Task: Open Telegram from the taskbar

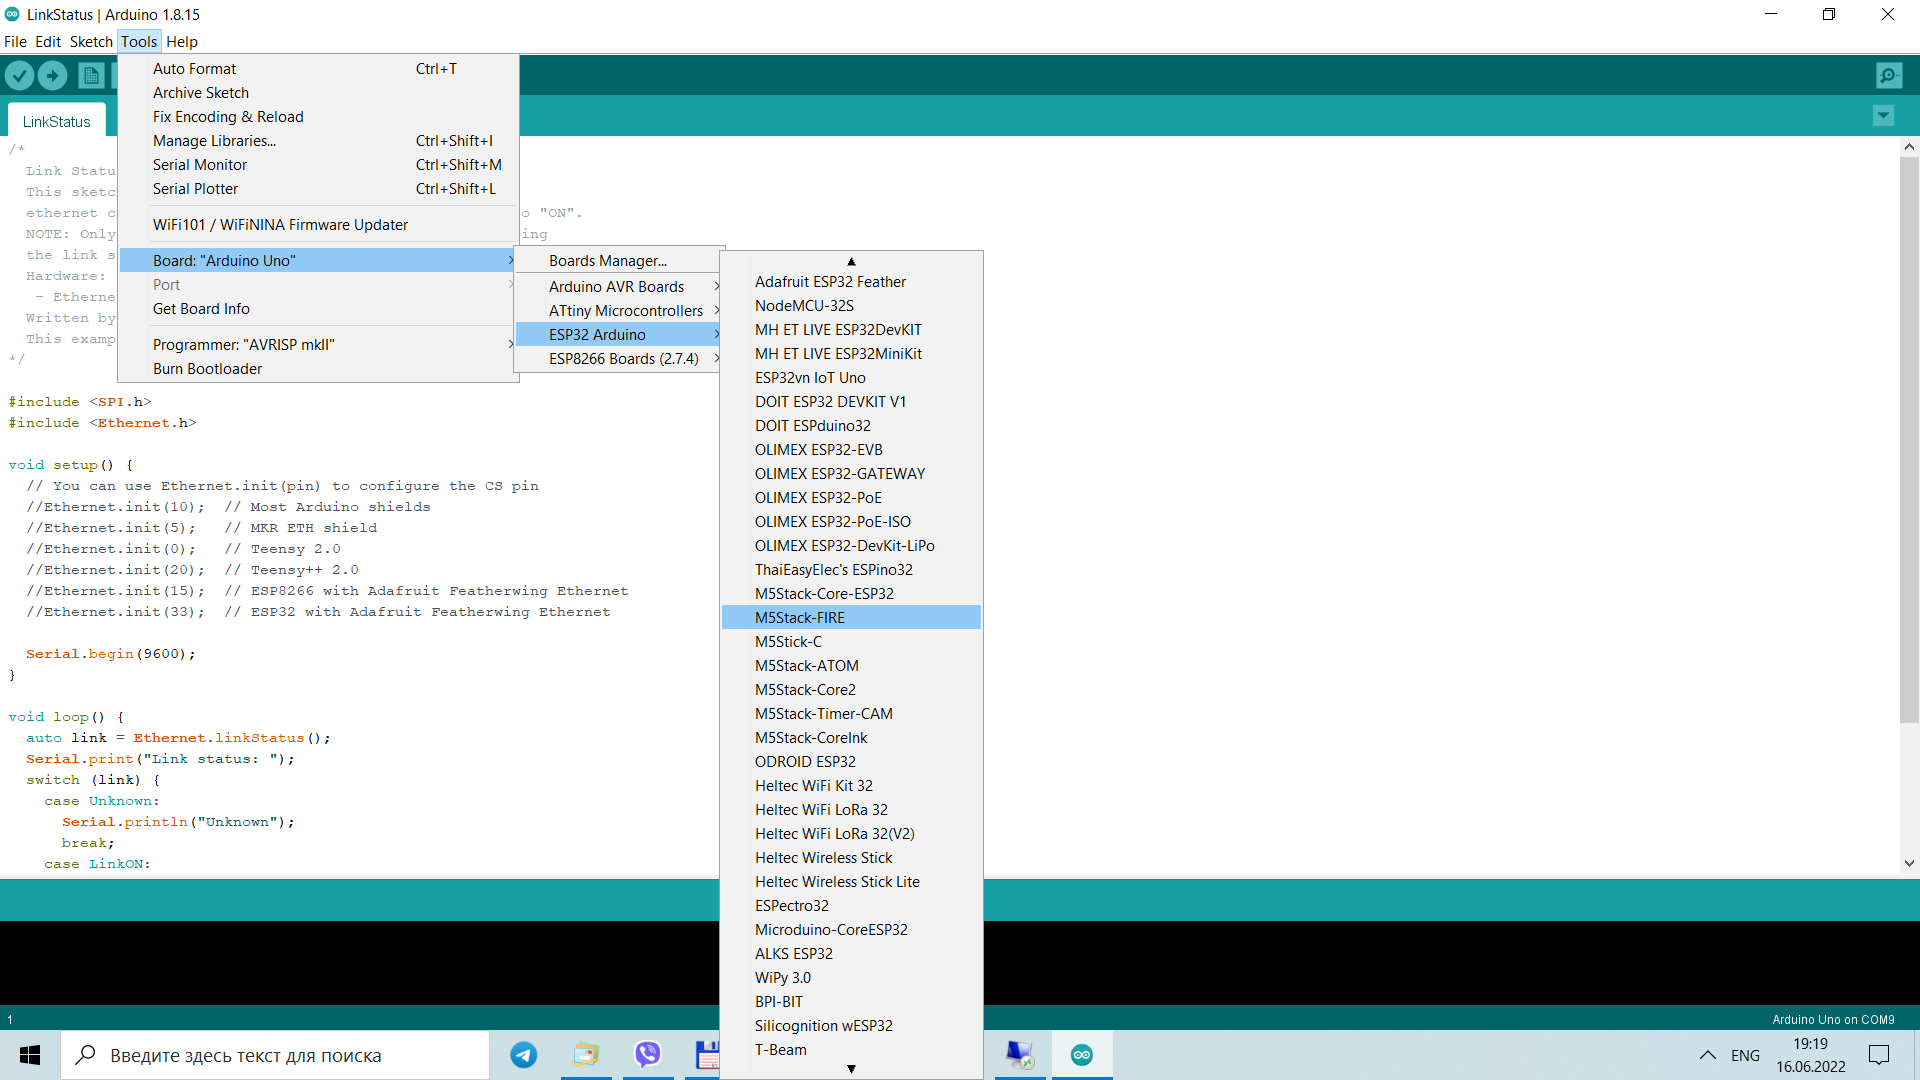Action: coord(524,1055)
